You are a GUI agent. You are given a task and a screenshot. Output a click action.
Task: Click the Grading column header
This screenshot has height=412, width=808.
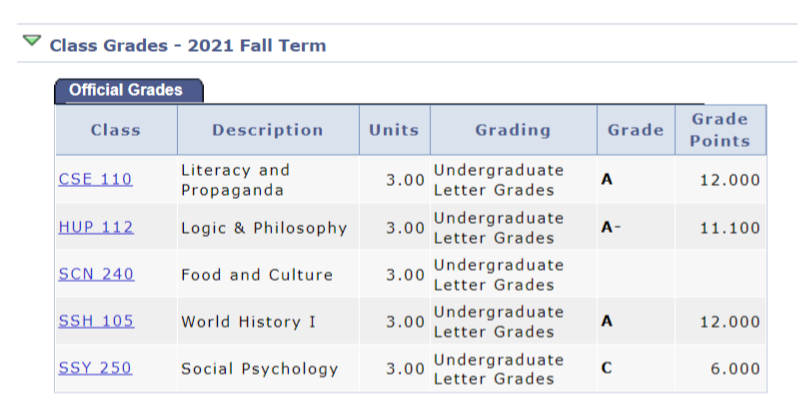(x=513, y=130)
